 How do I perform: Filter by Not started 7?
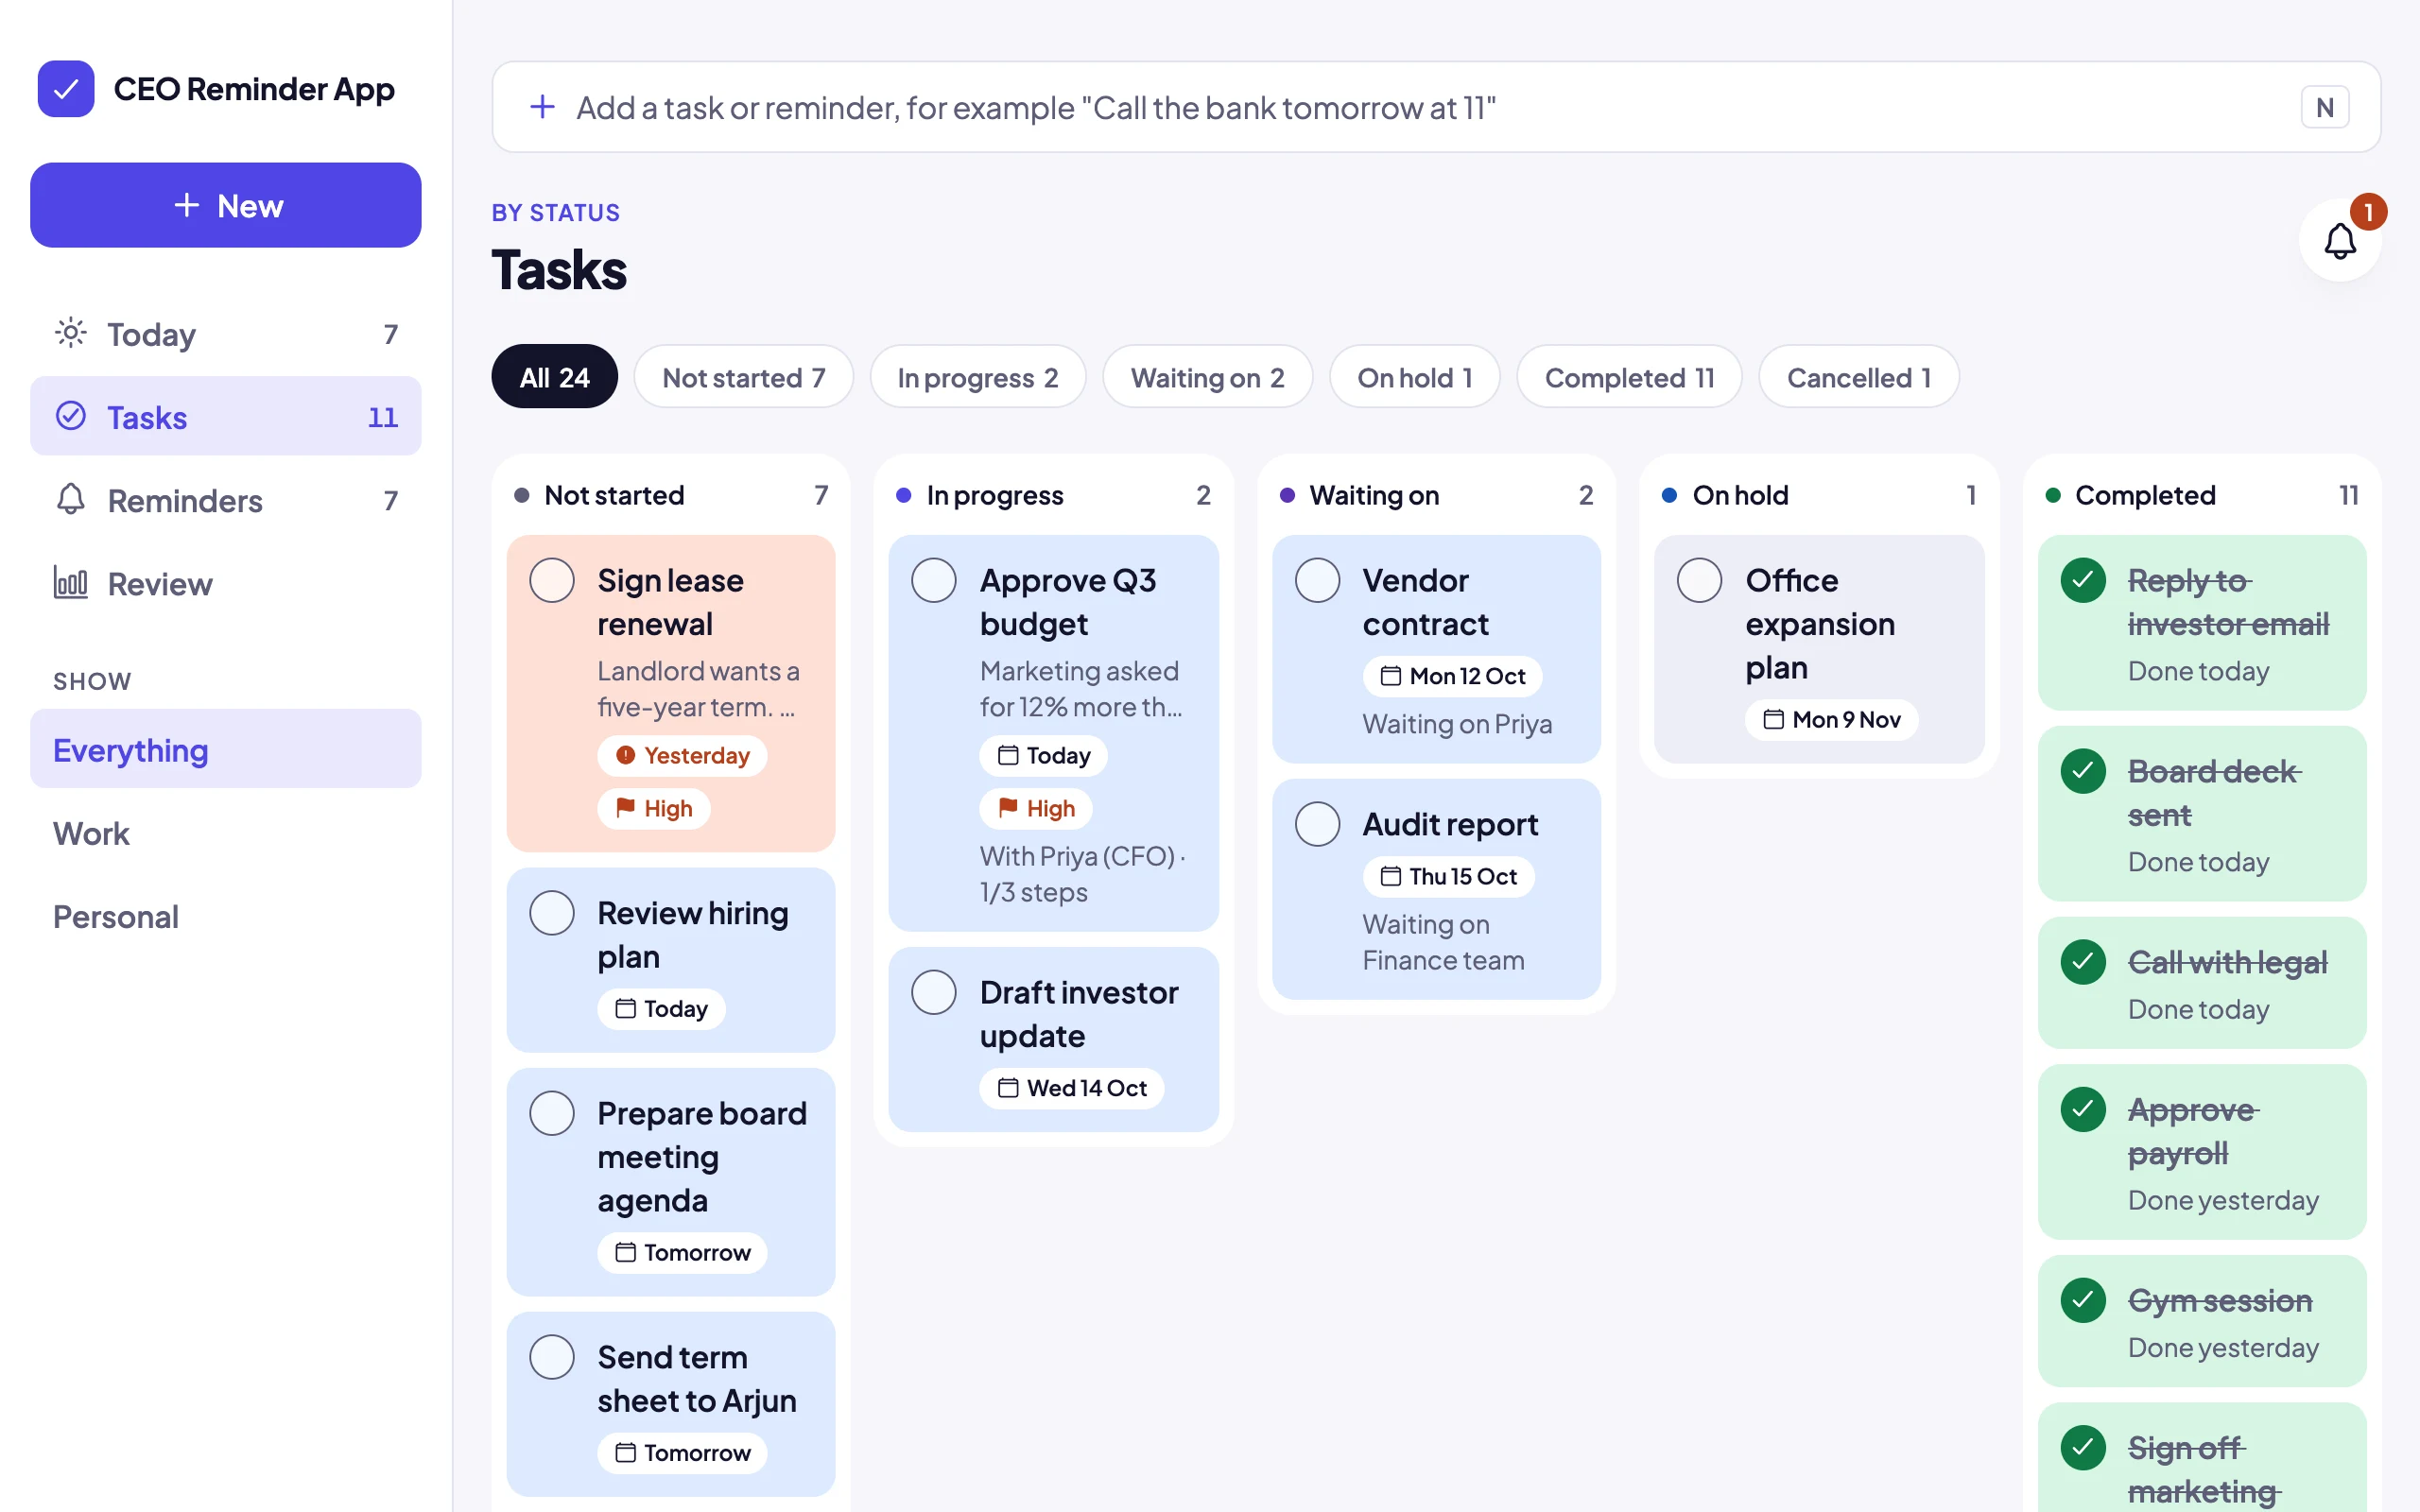pyautogui.click(x=743, y=377)
